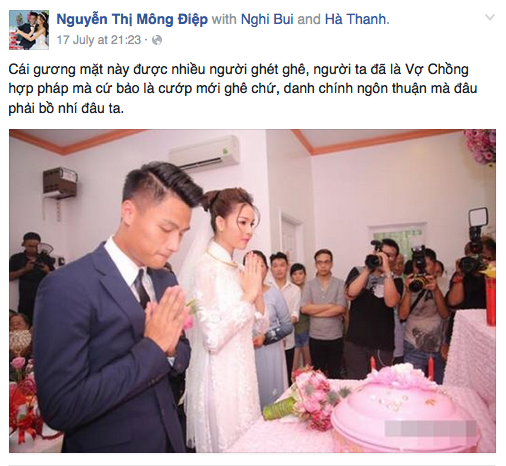
Task: Click the public globe privacy icon
Action: pyautogui.click(x=157, y=40)
